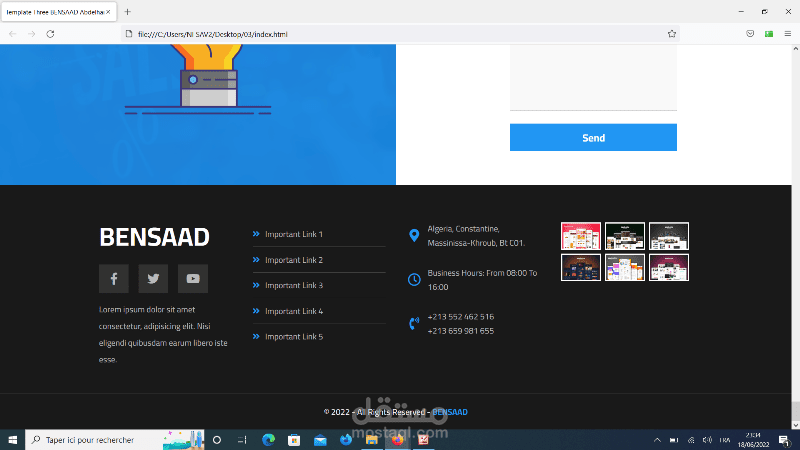Switch to Firefox on taskbar
Image resolution: width=800 pixels, height=450 pixels.
click(x=397, y=440)
